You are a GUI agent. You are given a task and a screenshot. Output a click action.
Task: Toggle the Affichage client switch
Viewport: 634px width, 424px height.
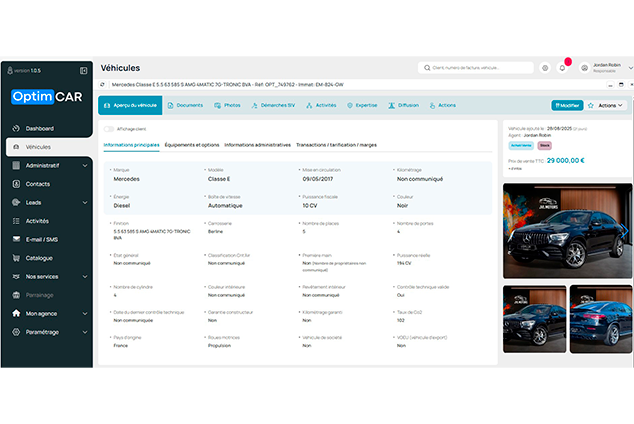pos(109,129)
